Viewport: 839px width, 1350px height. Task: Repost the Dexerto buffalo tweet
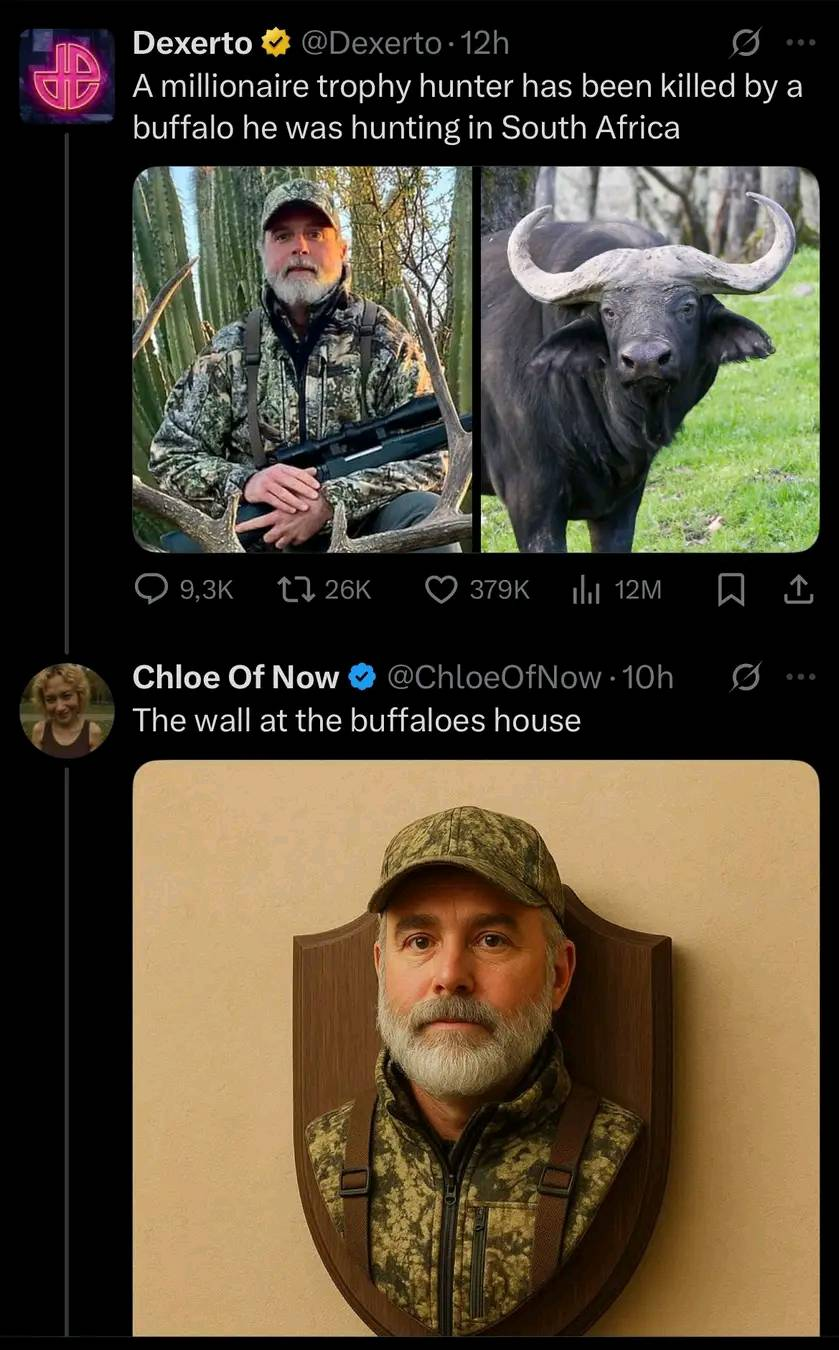[x=323, y=590]
